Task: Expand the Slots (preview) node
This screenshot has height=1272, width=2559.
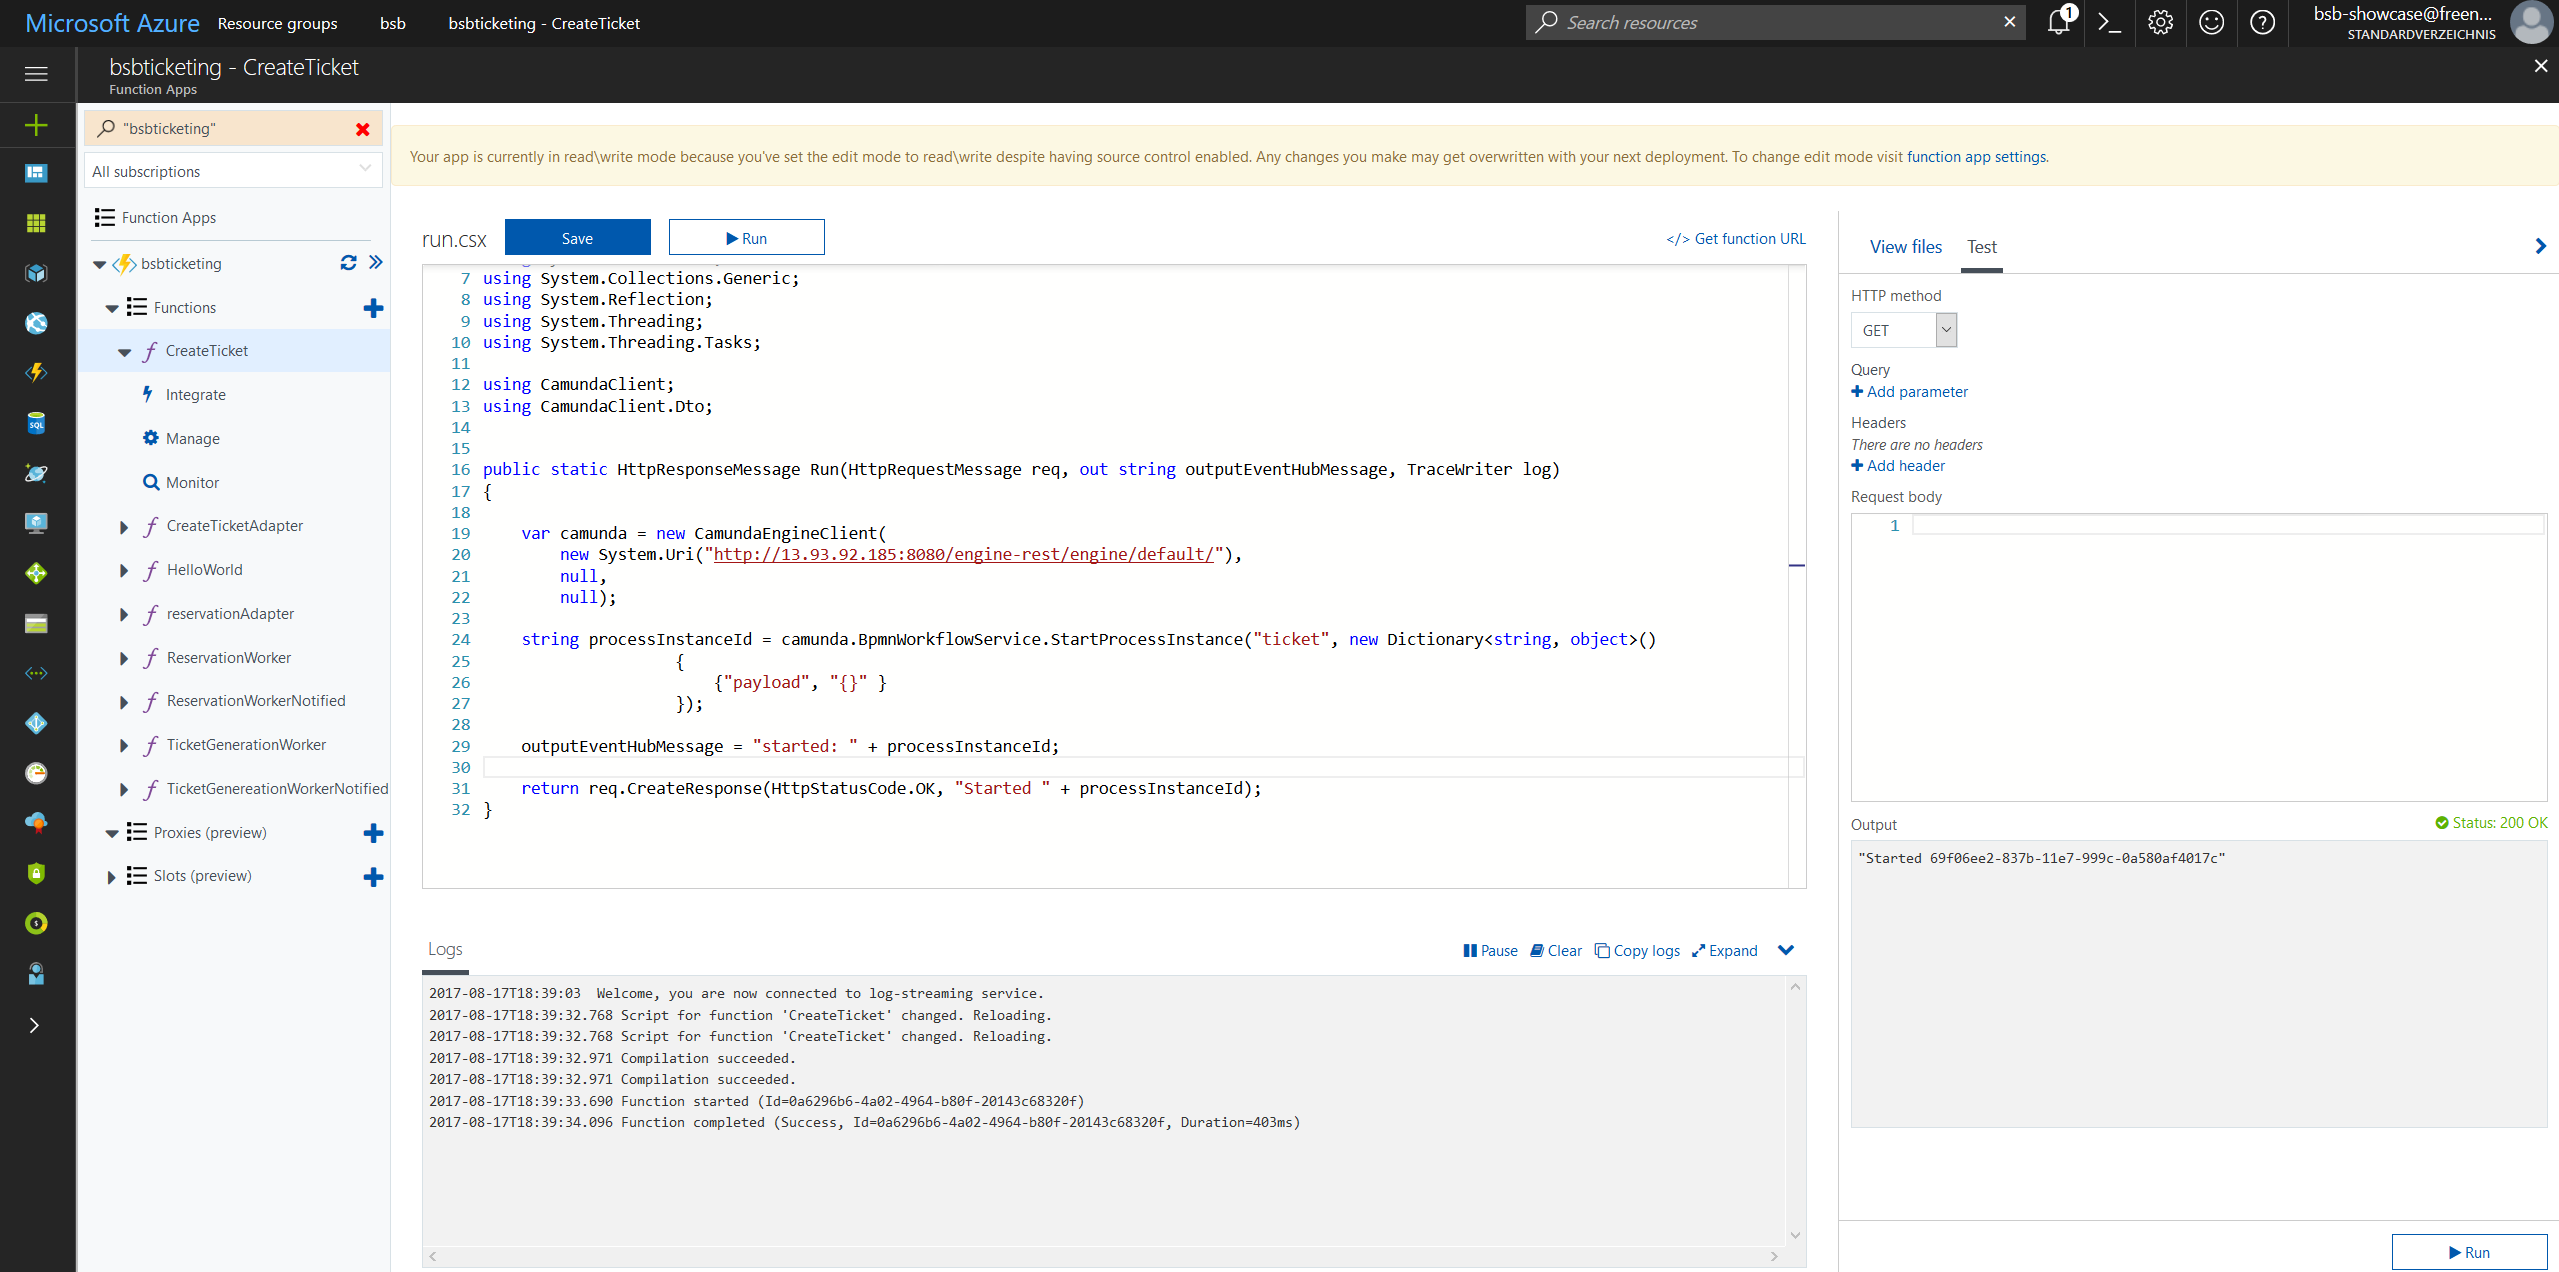Action: tap(111, 877)
